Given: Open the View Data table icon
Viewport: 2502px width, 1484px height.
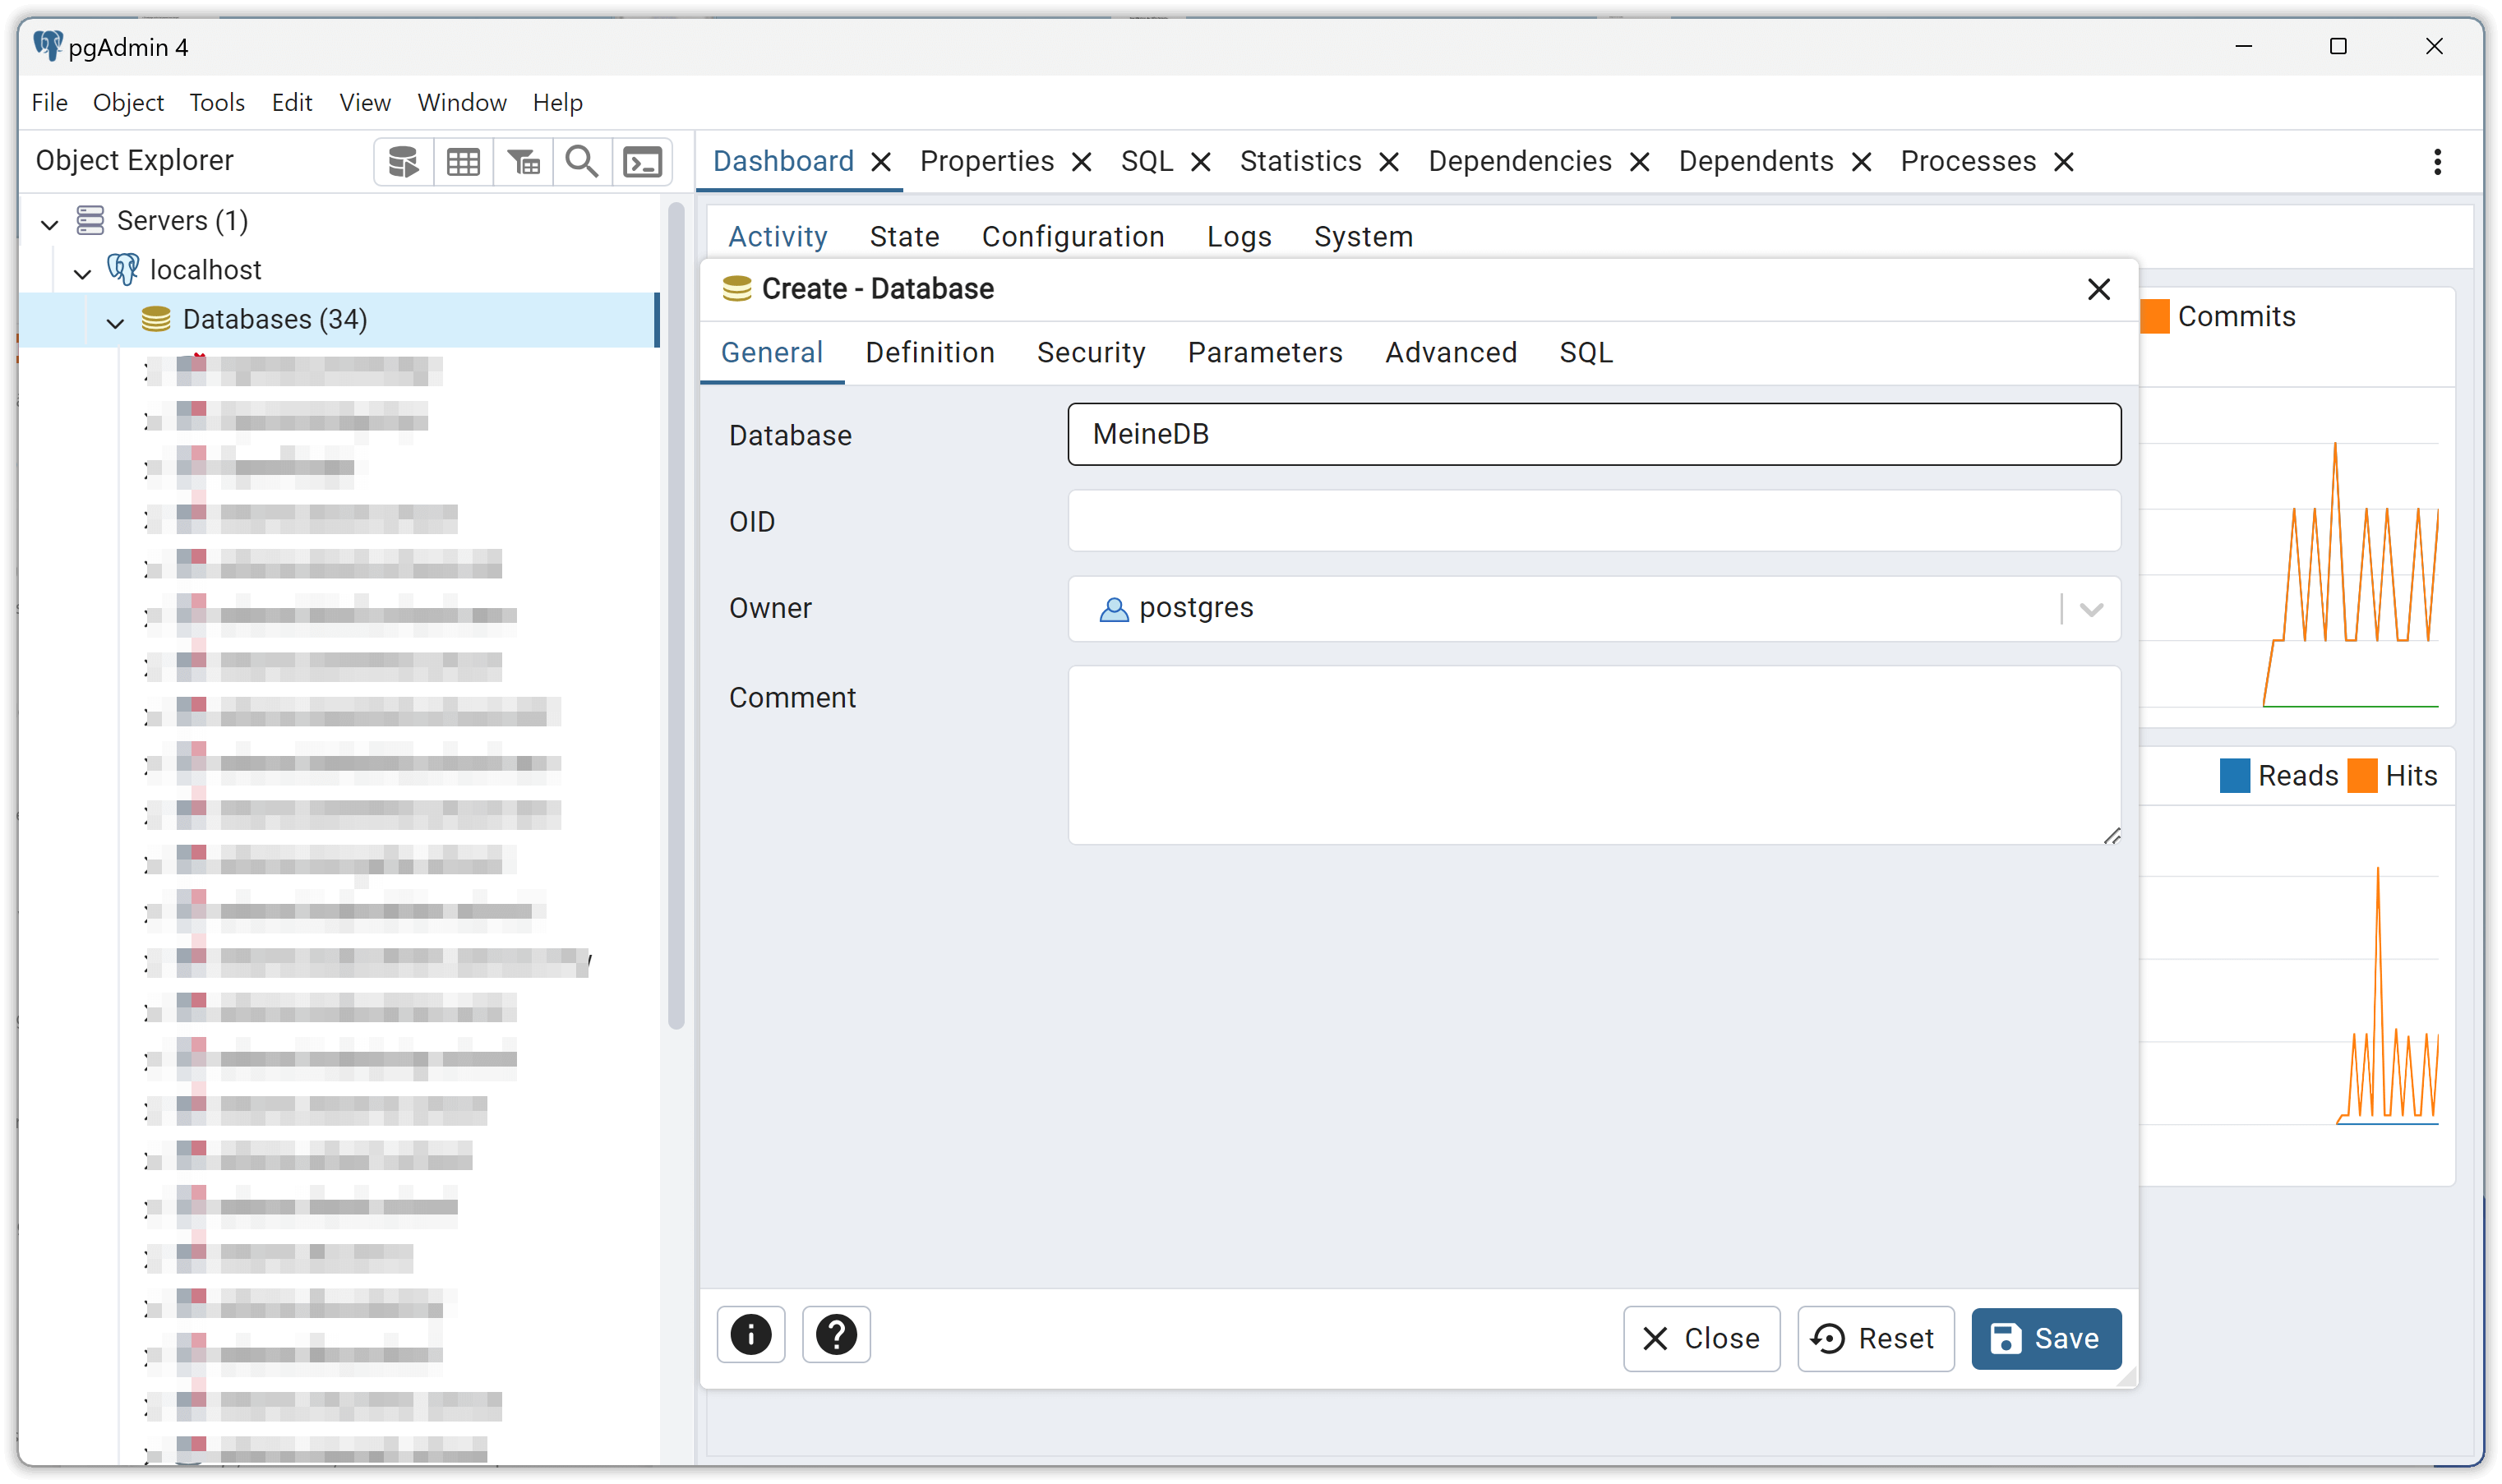Looking at the screenshot, I should [x=463, y=162].
